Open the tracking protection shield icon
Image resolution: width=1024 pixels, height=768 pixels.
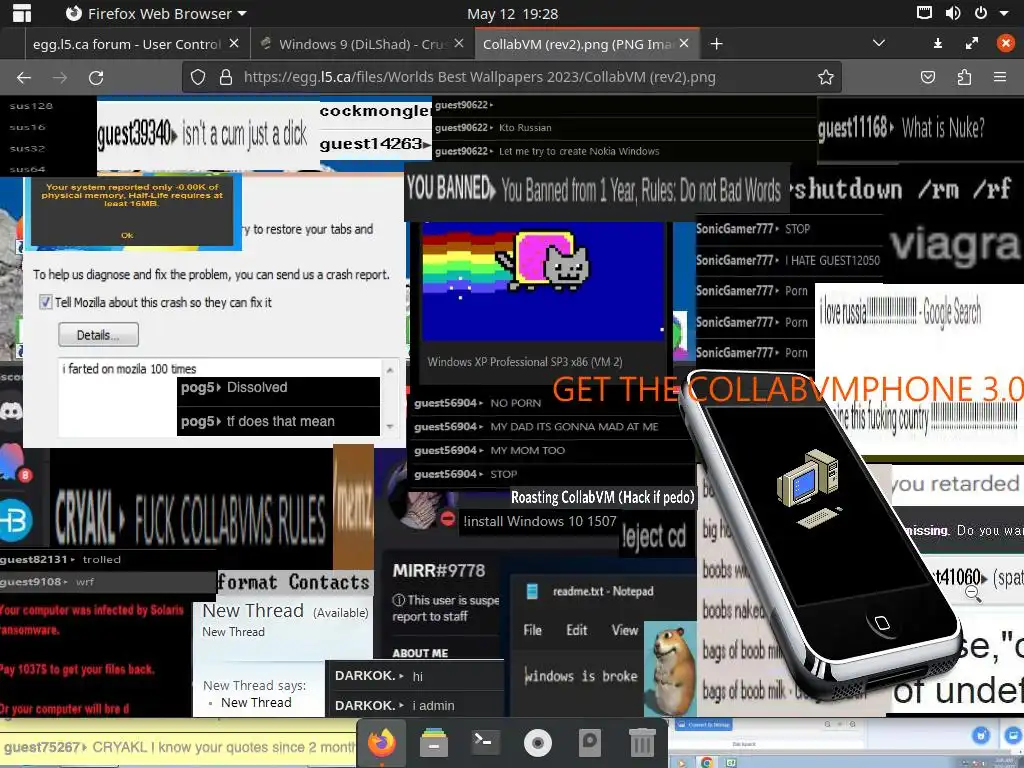[x=198, y=78]
